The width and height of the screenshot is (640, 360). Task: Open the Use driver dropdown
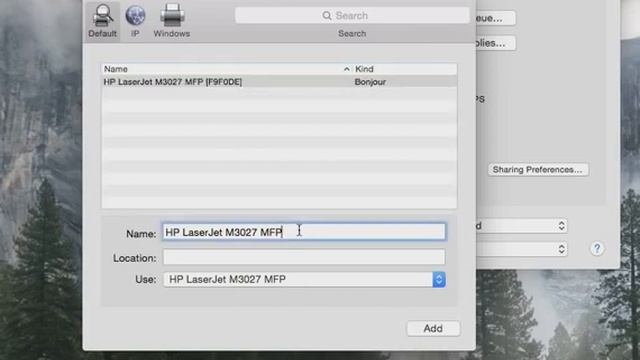point(304,280)
